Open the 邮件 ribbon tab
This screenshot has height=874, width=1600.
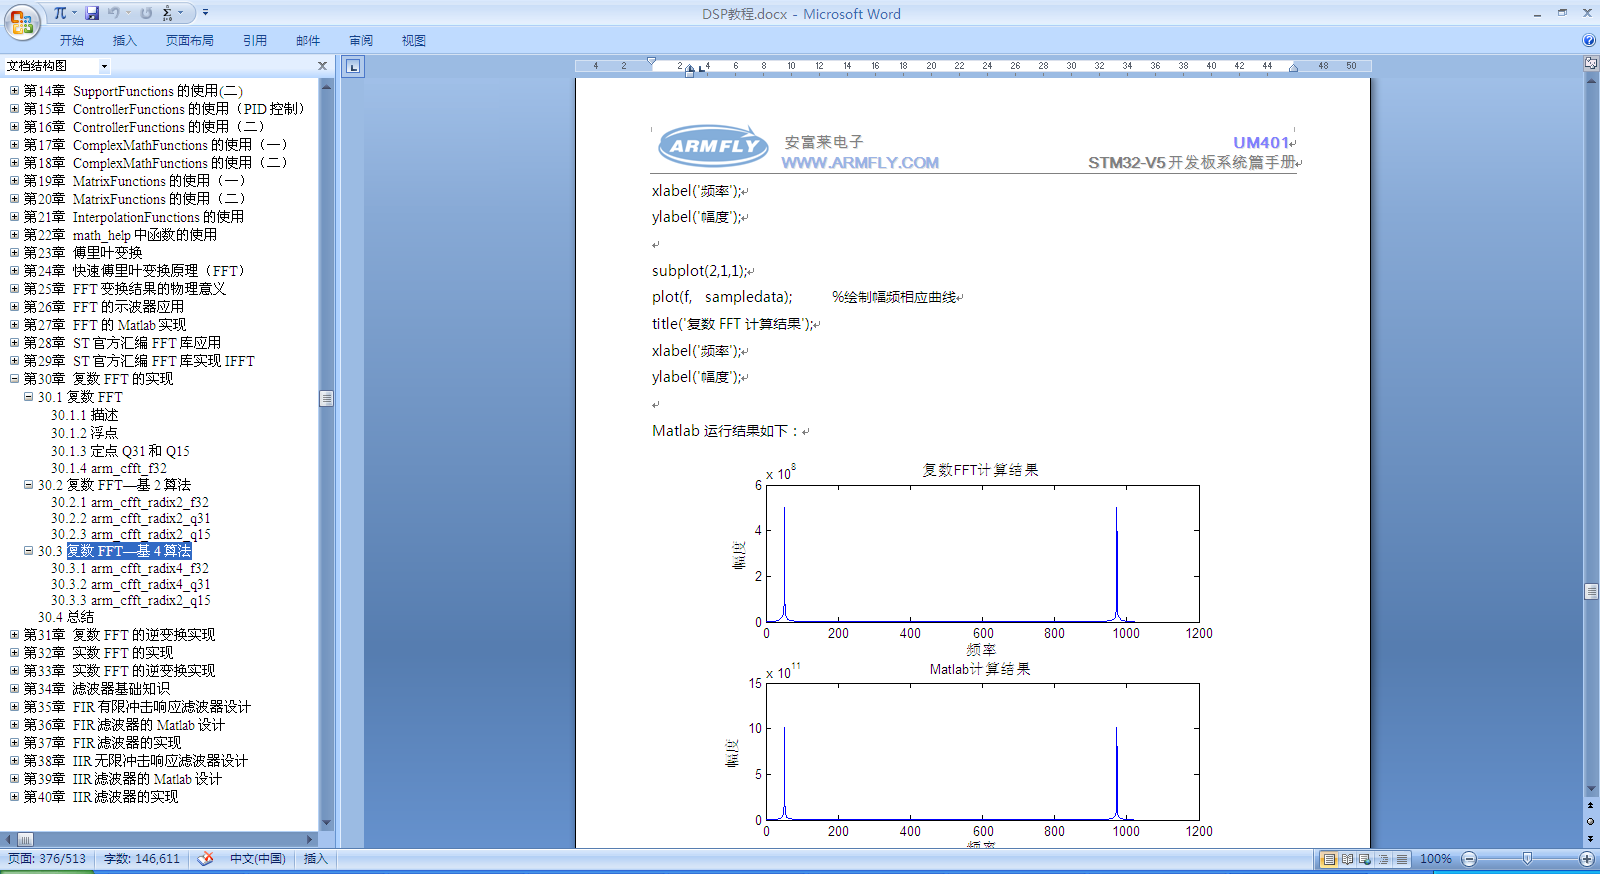[308, 41]
